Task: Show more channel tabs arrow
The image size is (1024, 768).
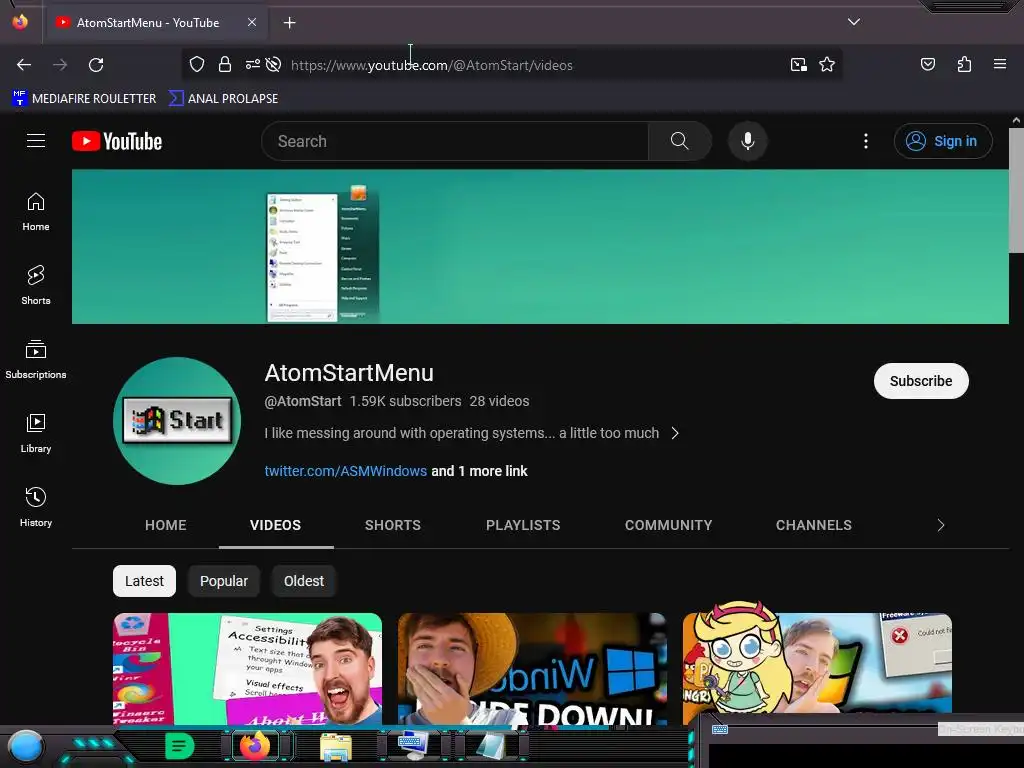Action: point(940,525)
